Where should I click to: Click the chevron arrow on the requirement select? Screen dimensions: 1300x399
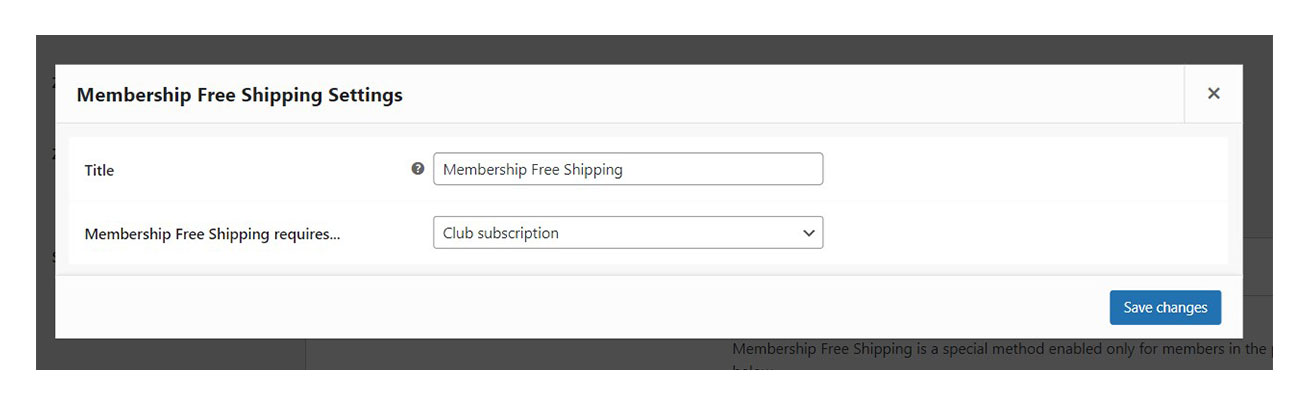coord(808,233)
